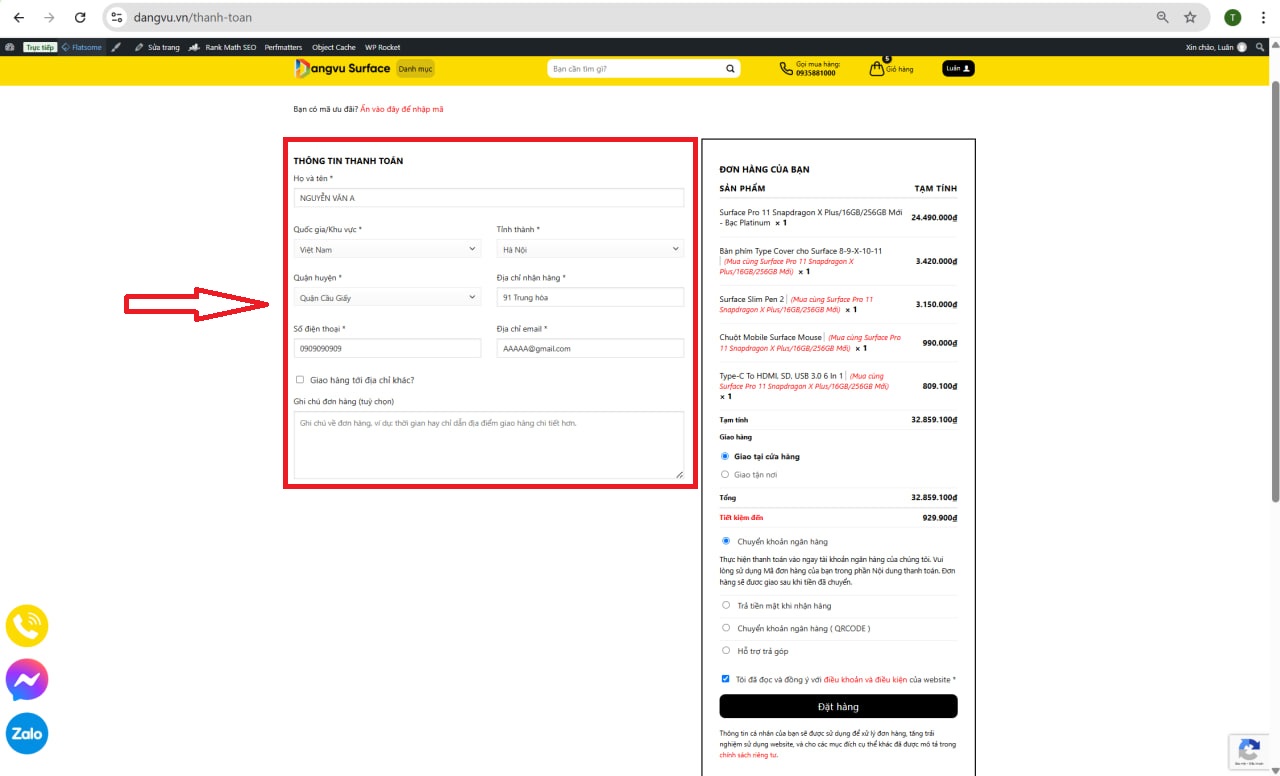Open the Object Cache admin menu
Screen dimensions: 1280x776
[x=333, y=47]
